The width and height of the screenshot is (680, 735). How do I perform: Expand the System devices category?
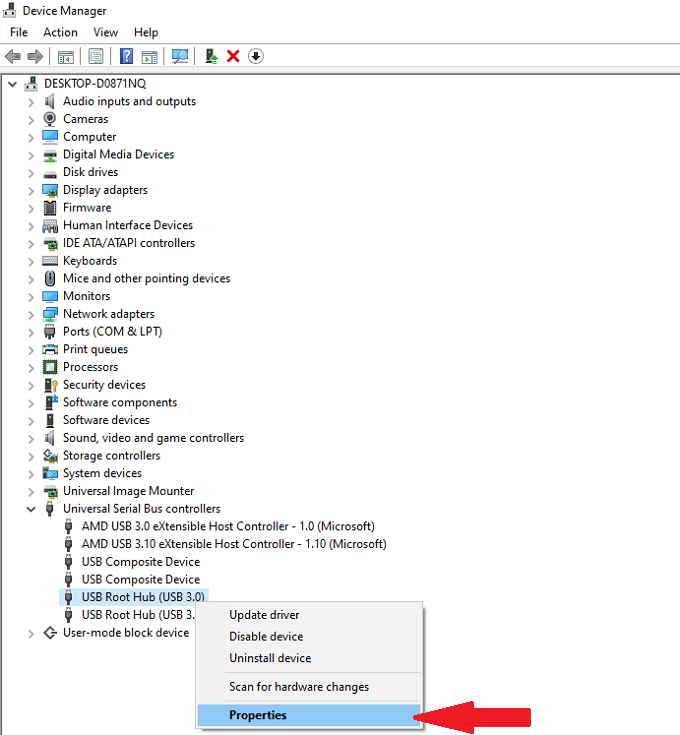click(x=31, y=474)
